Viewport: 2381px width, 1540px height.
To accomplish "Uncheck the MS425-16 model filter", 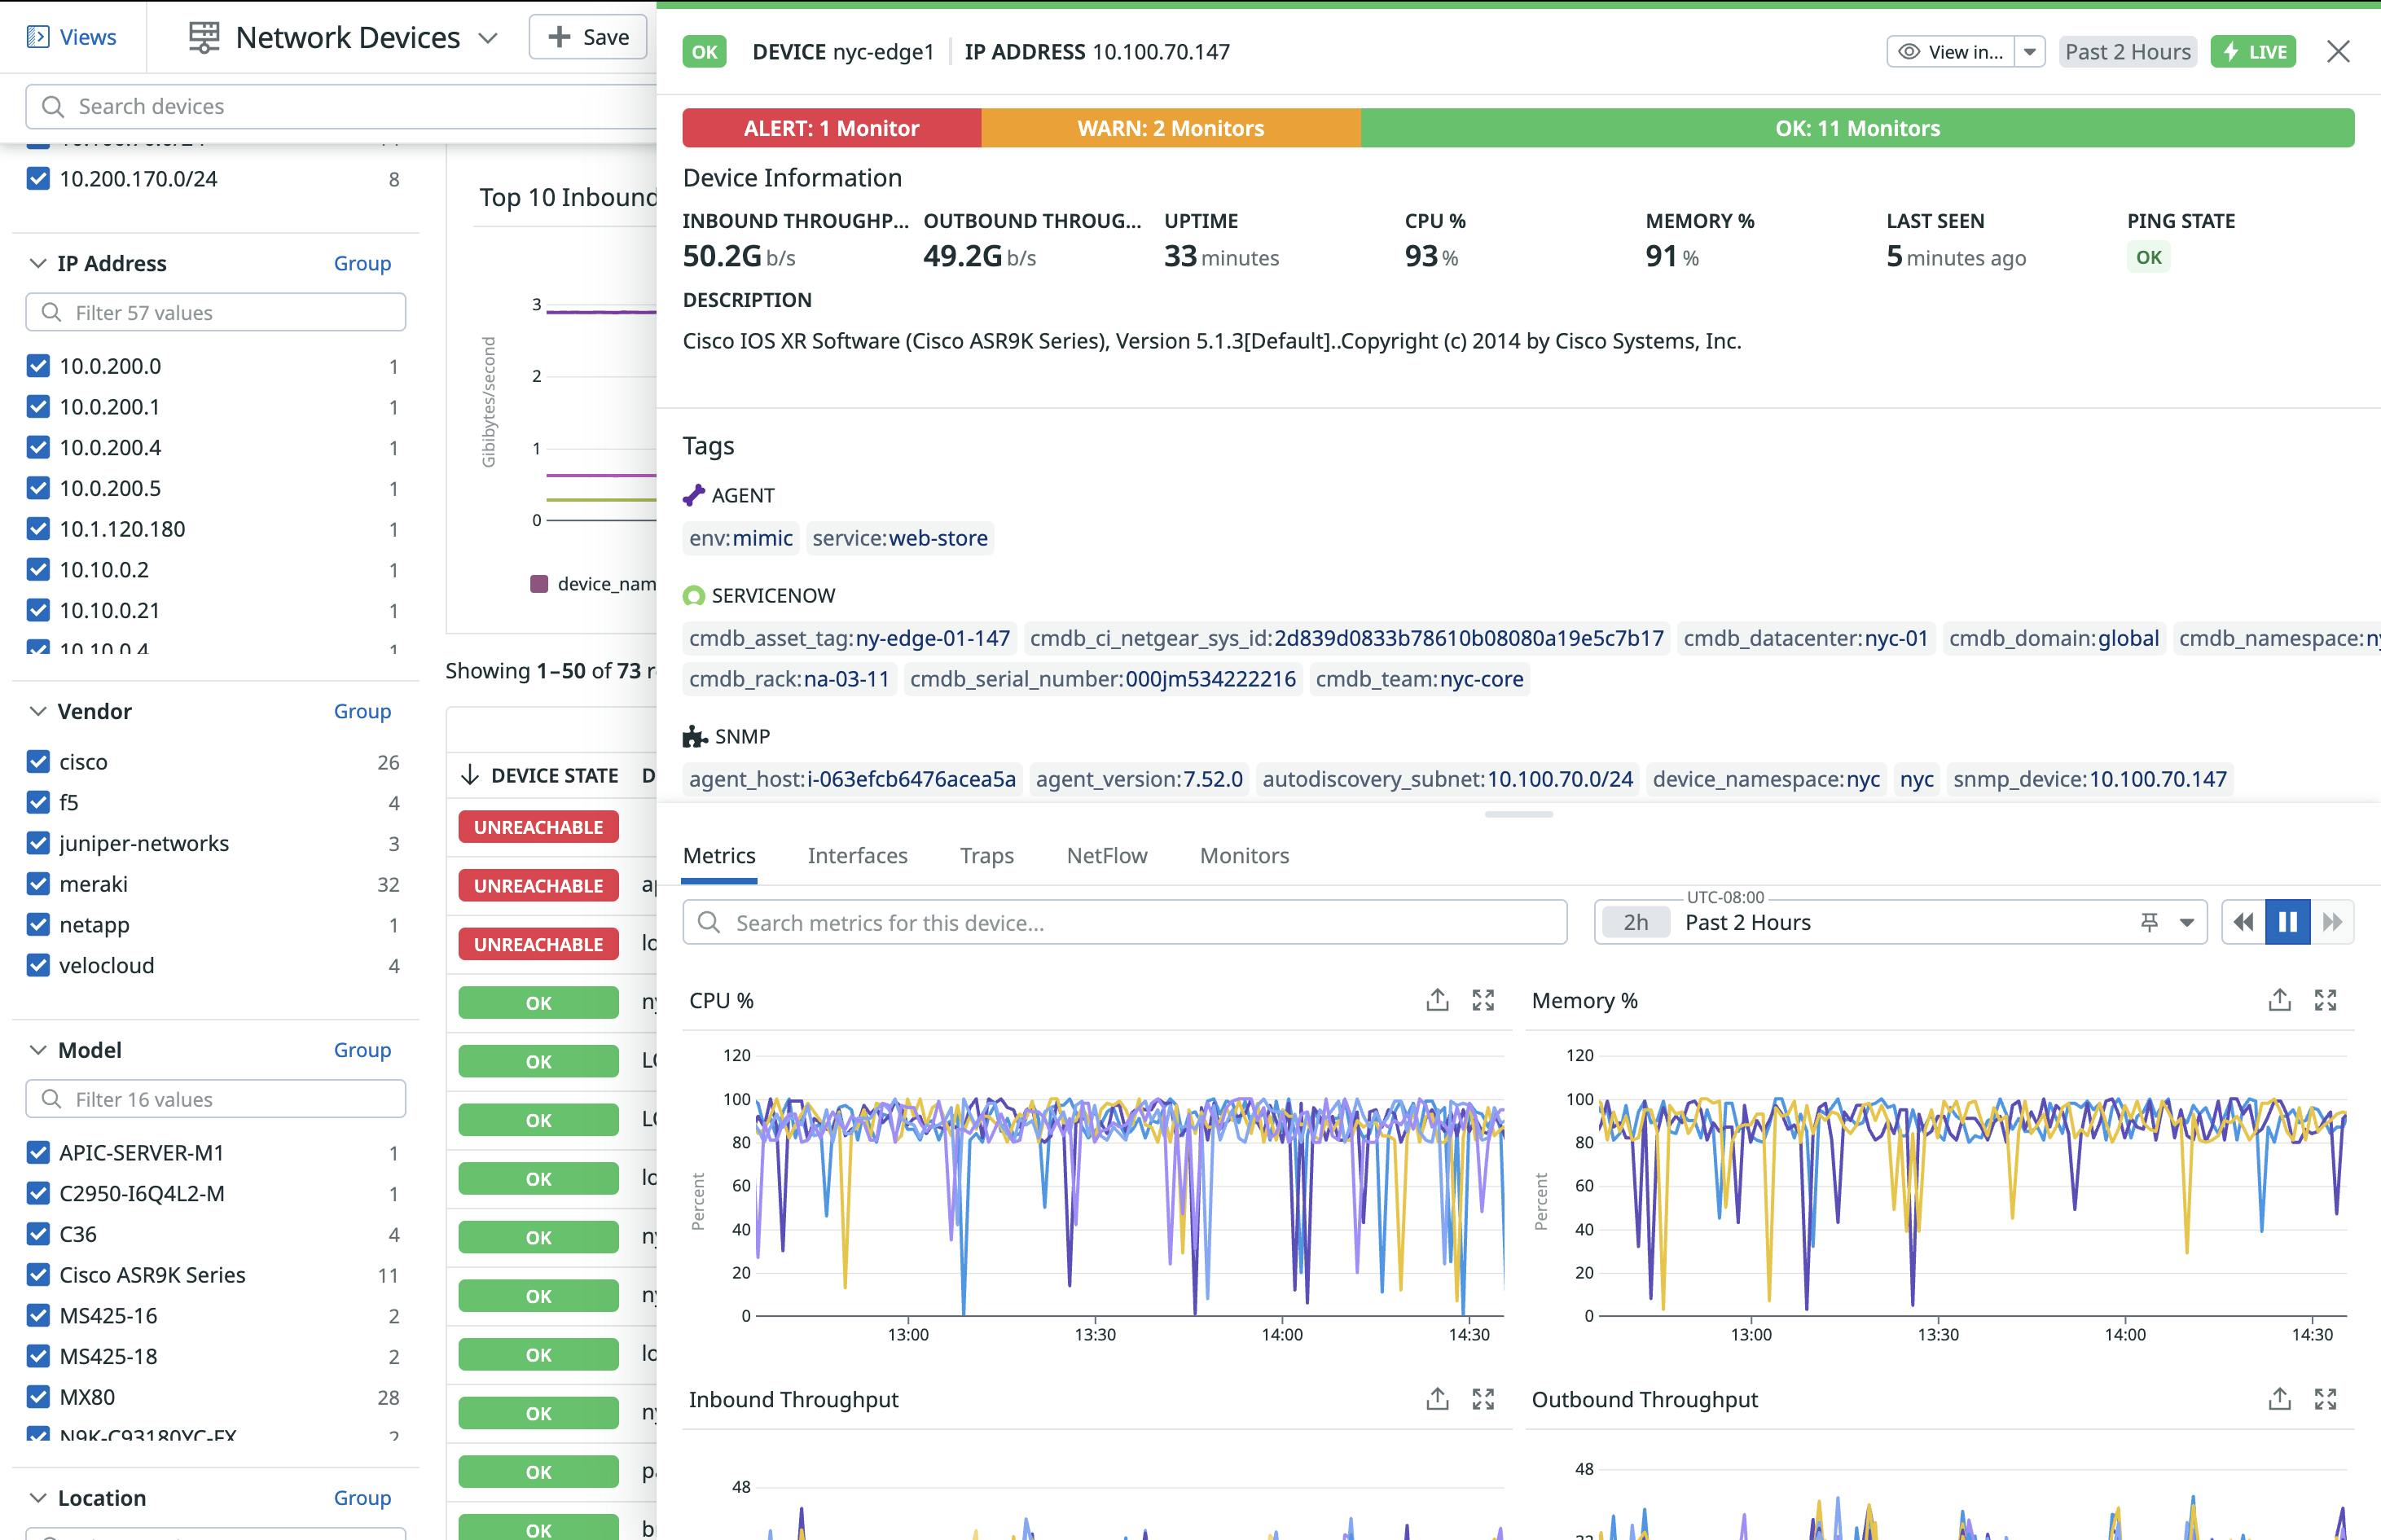I will click(37, 1315).
